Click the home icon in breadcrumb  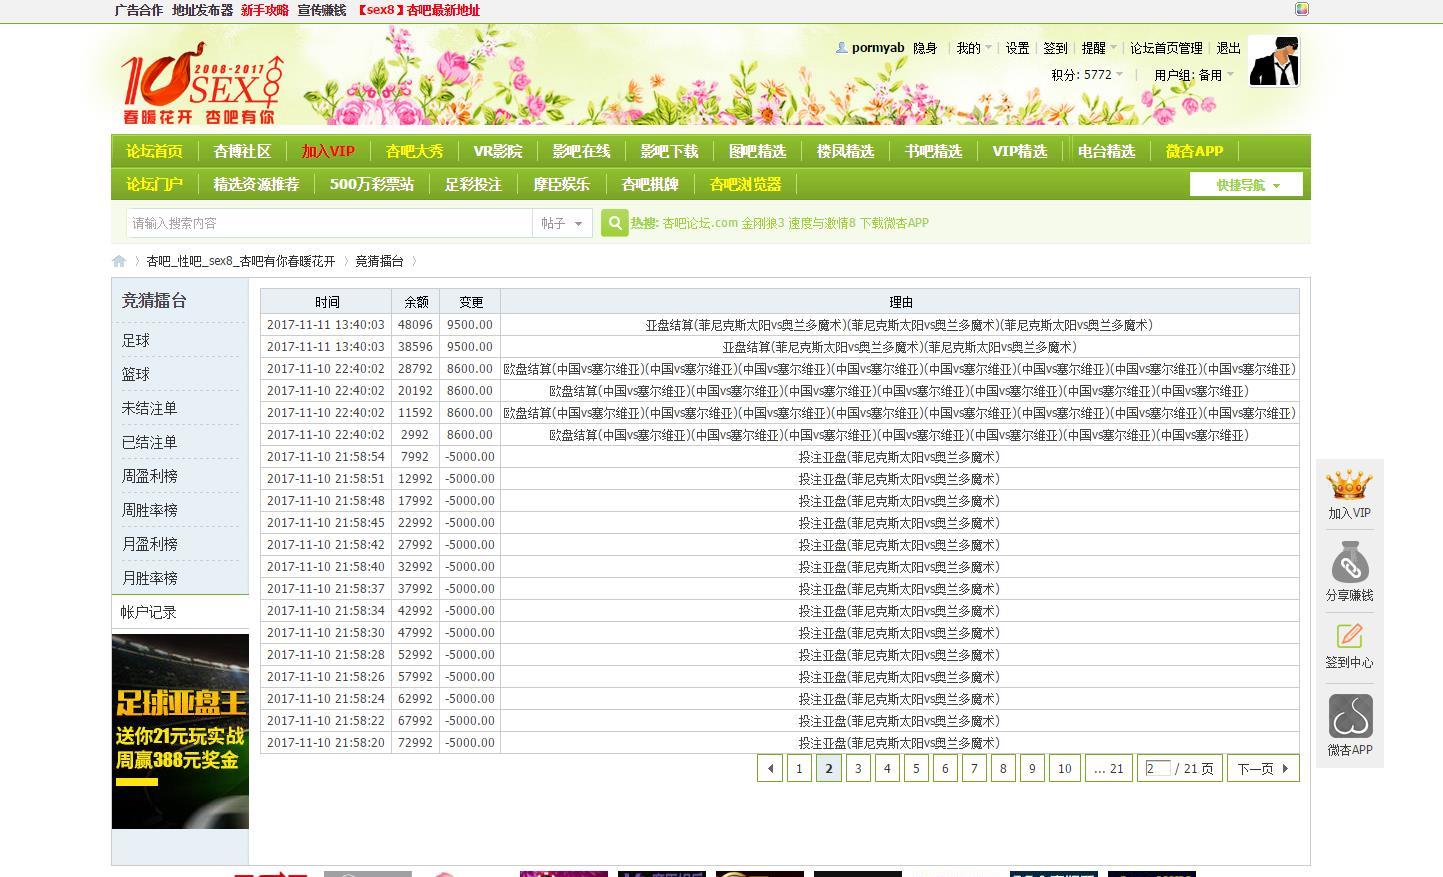click(x=119, y=261)
